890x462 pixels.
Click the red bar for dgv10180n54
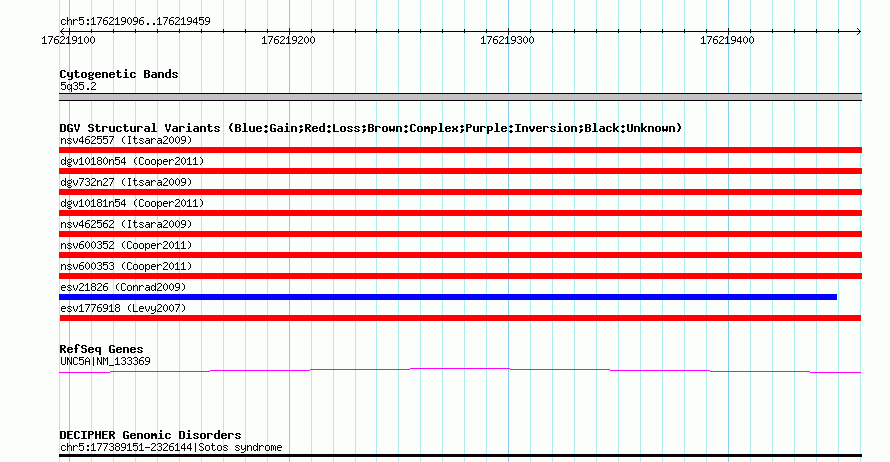click(x=460, y=171)
